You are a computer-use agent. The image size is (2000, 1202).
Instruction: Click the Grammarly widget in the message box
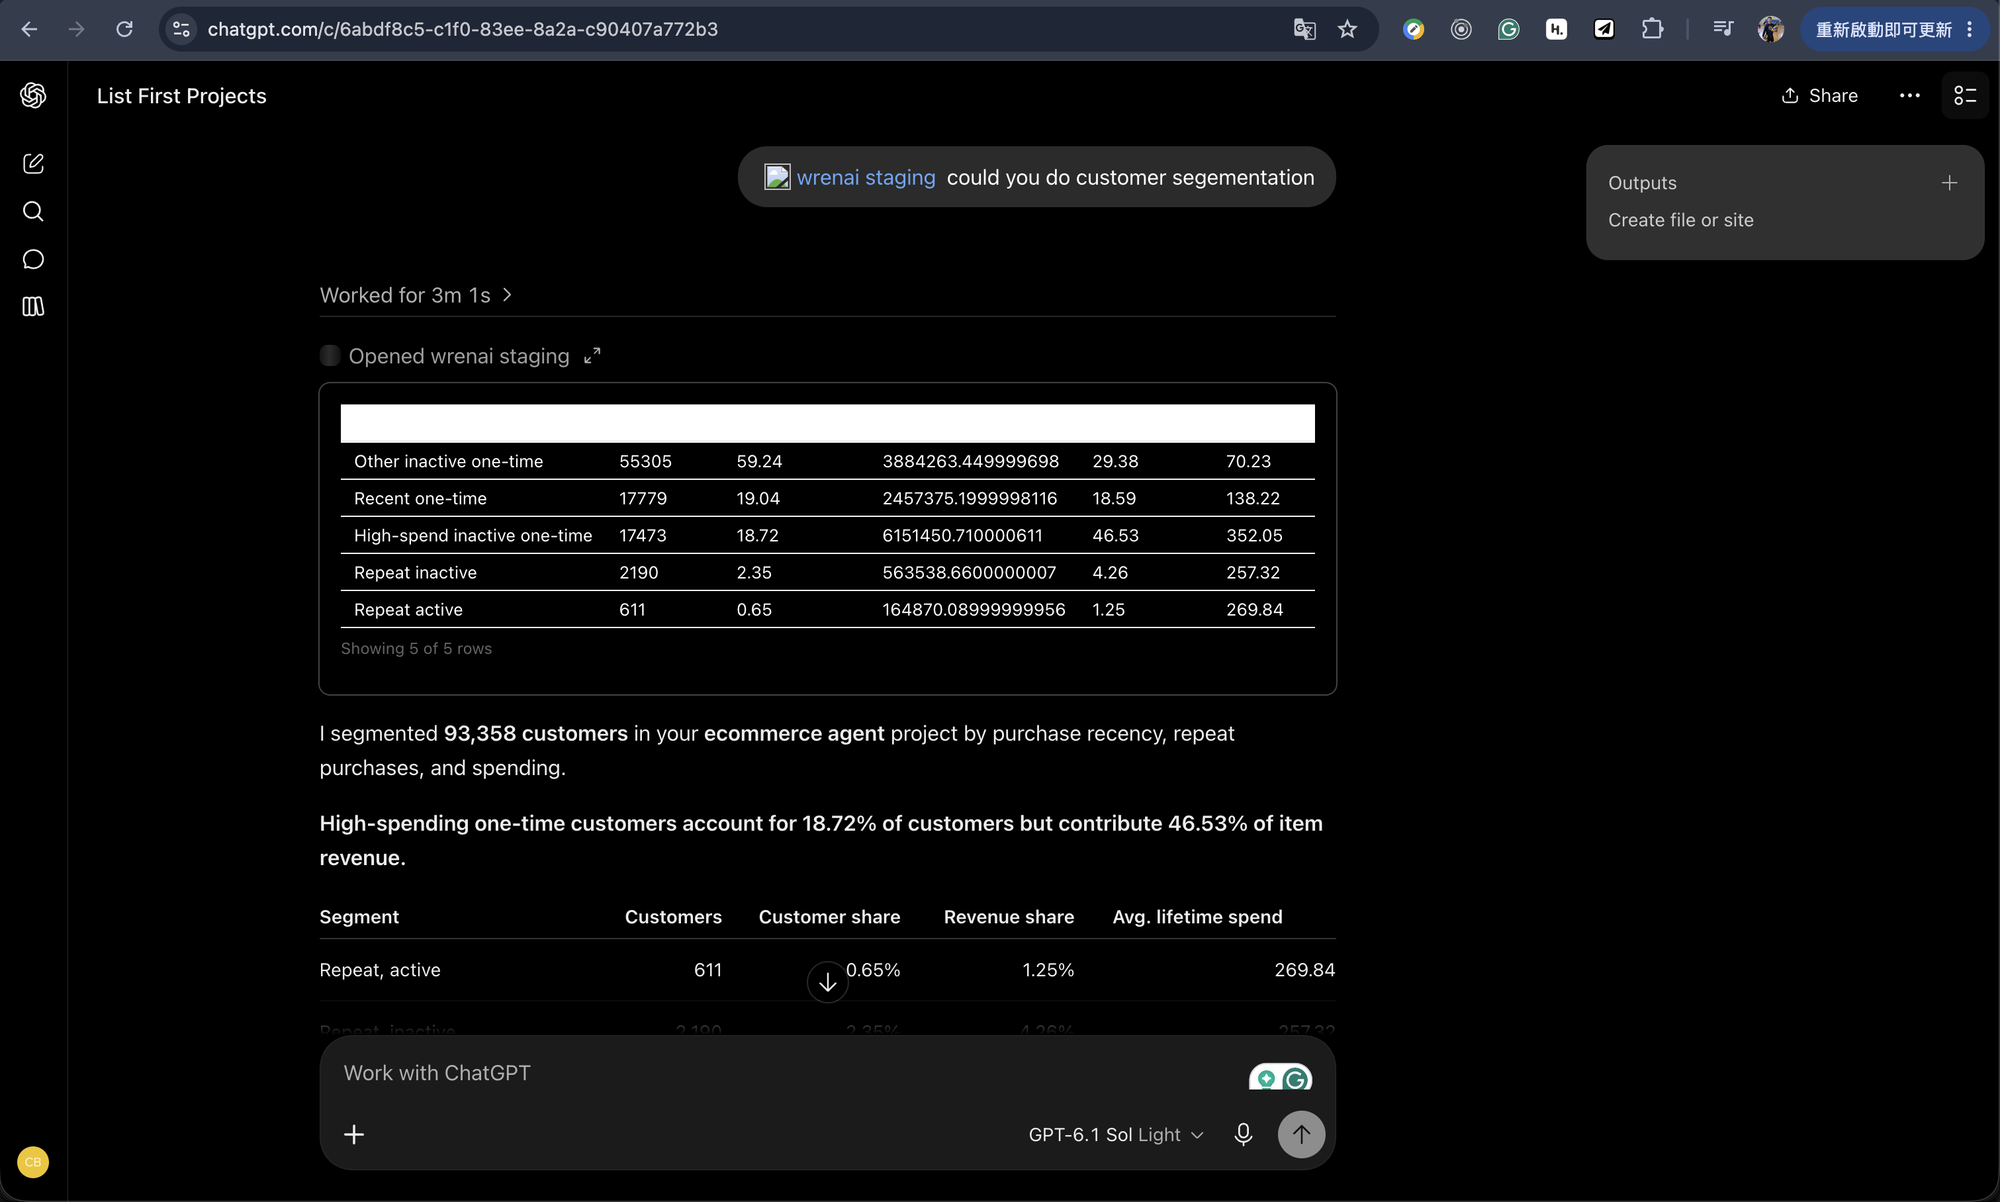pos(1280,1078)
